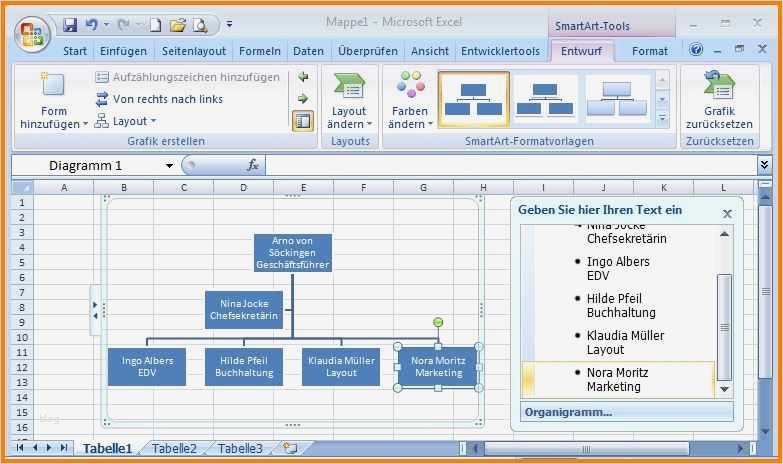Open the Start ribbon tab

74,51
